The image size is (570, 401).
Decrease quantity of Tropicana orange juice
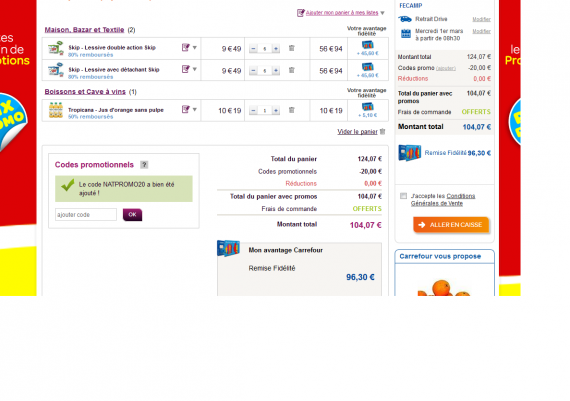pyautogui.click(x=253, y=110)
